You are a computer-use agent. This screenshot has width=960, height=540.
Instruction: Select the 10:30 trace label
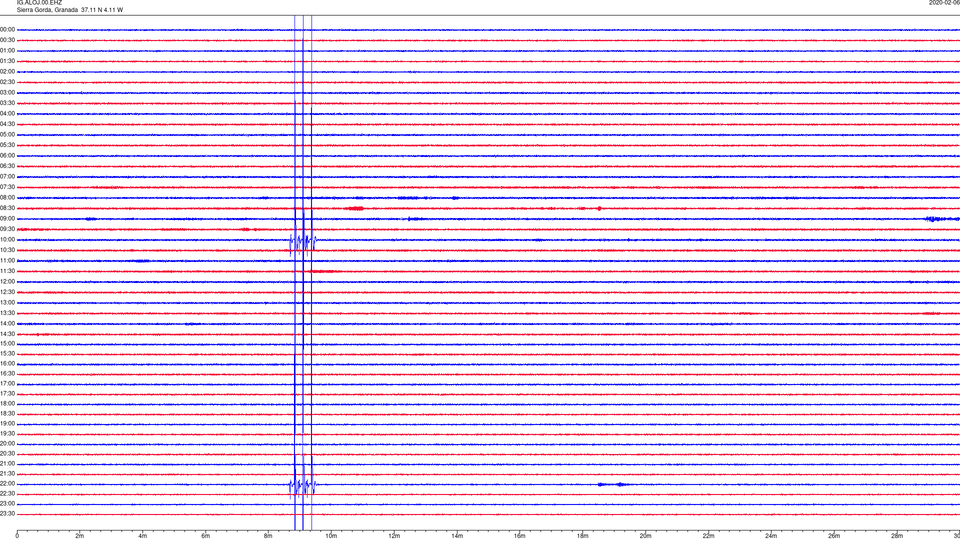tap(7, 250)
